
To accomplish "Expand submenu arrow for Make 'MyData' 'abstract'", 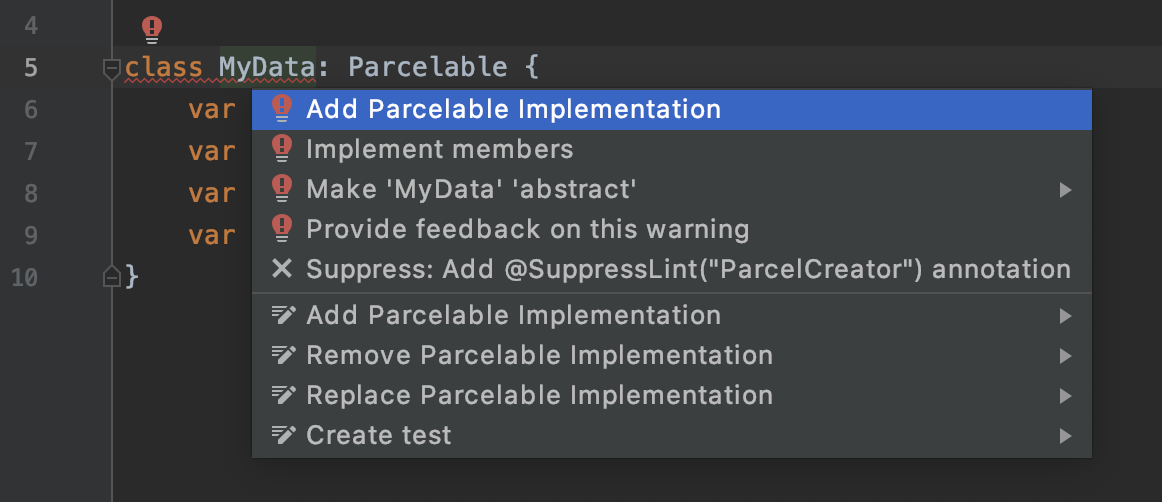I will click(1065, 190).
